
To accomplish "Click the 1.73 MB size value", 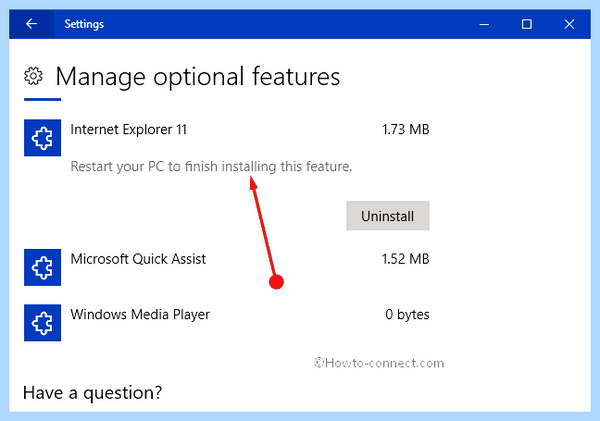I will click(406, 129).
